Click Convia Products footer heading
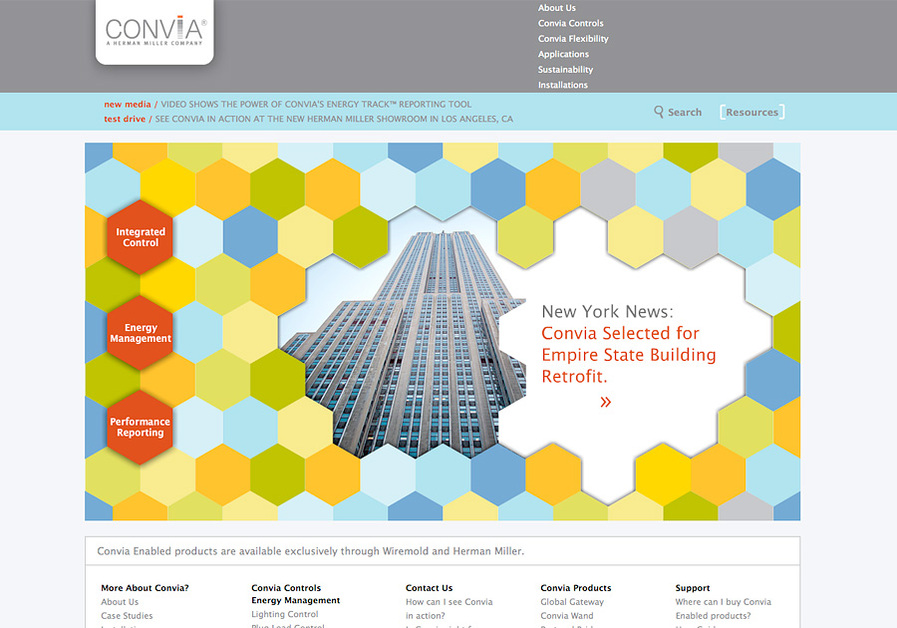Image resolution: width=897 pixels, height=628 pixels. 575,588
